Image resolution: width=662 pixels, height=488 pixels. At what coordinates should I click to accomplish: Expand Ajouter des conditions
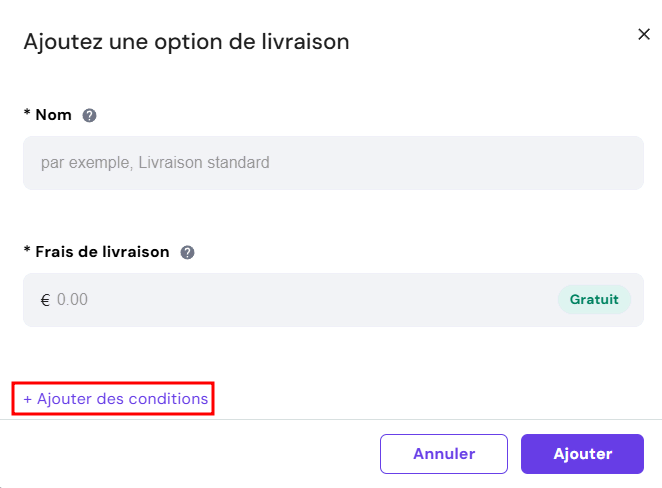click(116, 399)
